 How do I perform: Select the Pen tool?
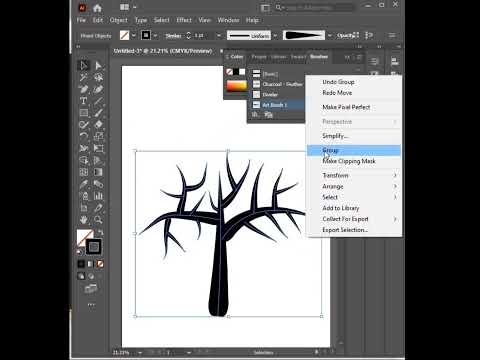pyautogui.click(x=83, y=89)
